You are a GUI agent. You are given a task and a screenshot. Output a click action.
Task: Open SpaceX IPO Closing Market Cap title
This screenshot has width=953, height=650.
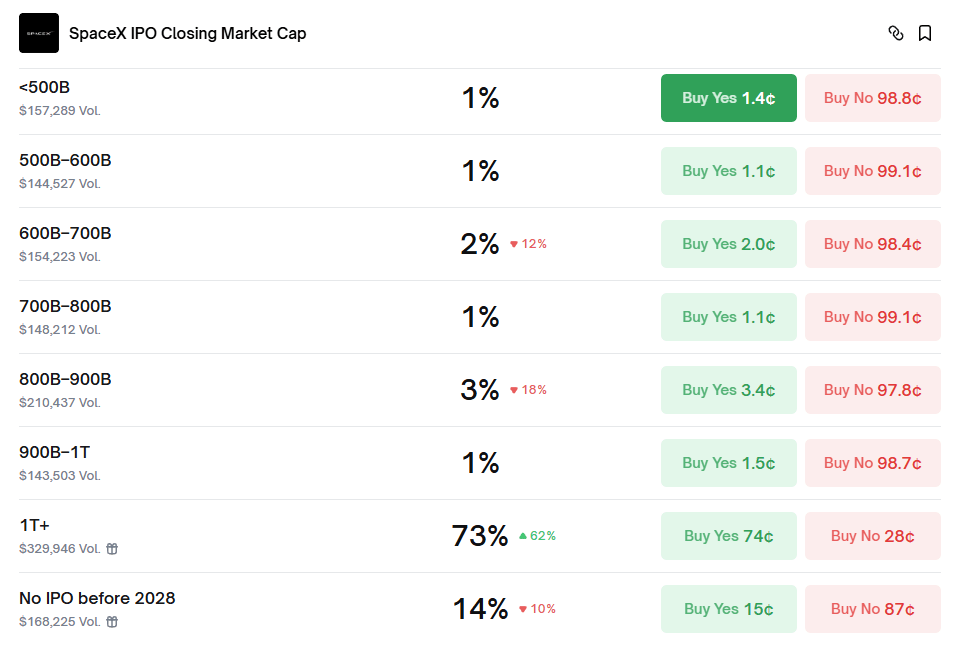187,33
